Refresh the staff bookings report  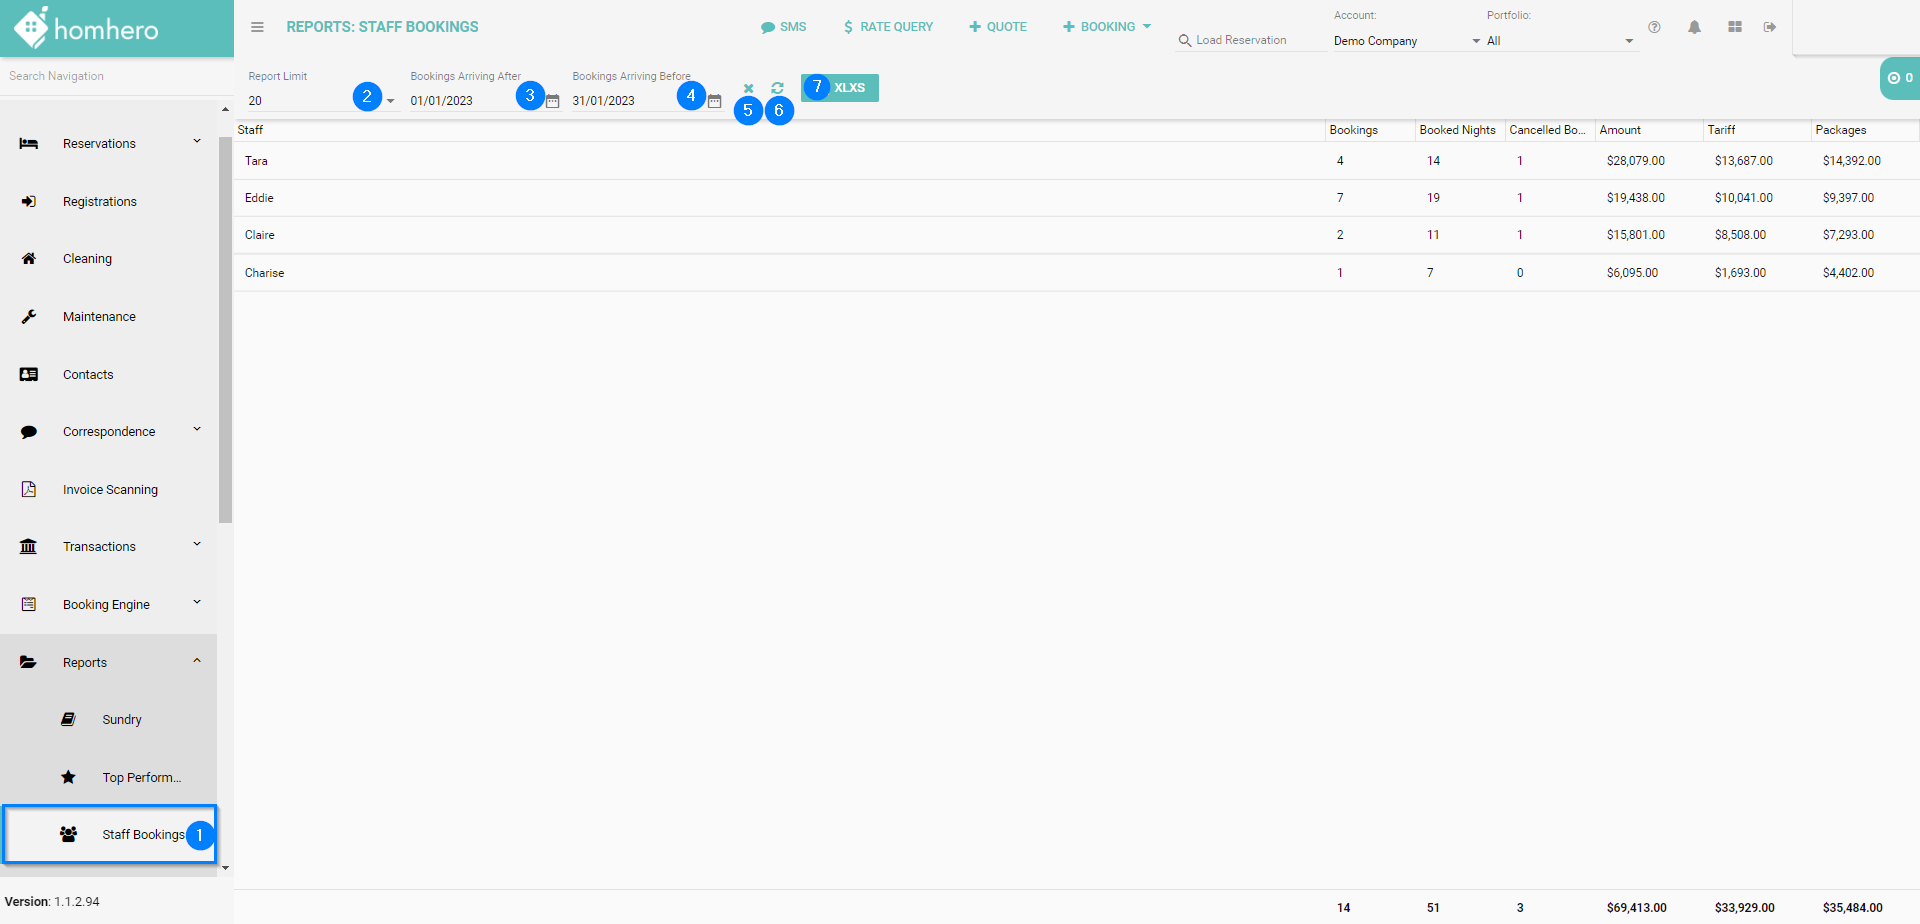point(777,88)
